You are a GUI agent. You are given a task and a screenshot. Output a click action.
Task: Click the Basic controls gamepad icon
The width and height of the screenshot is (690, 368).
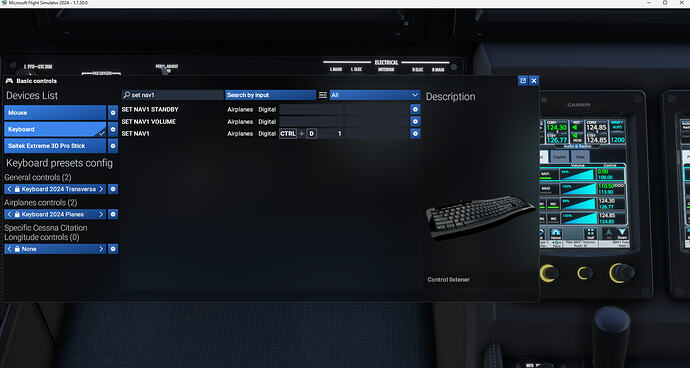point(9,81)
